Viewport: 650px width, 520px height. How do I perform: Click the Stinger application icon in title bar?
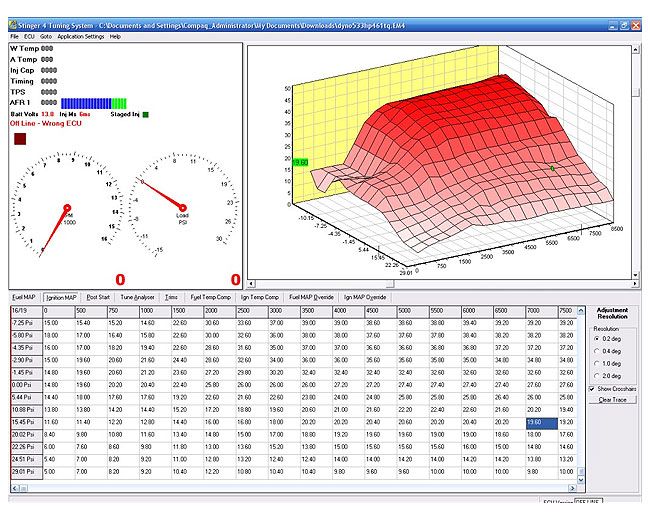[x=12, y=25]
